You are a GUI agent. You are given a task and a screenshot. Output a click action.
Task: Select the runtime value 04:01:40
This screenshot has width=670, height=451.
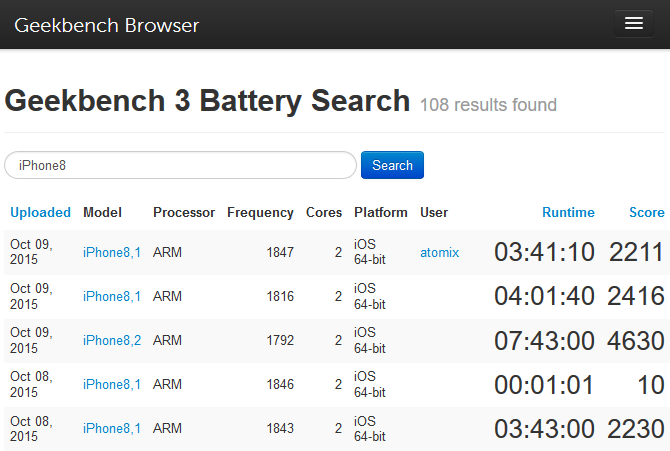(544, 296)
